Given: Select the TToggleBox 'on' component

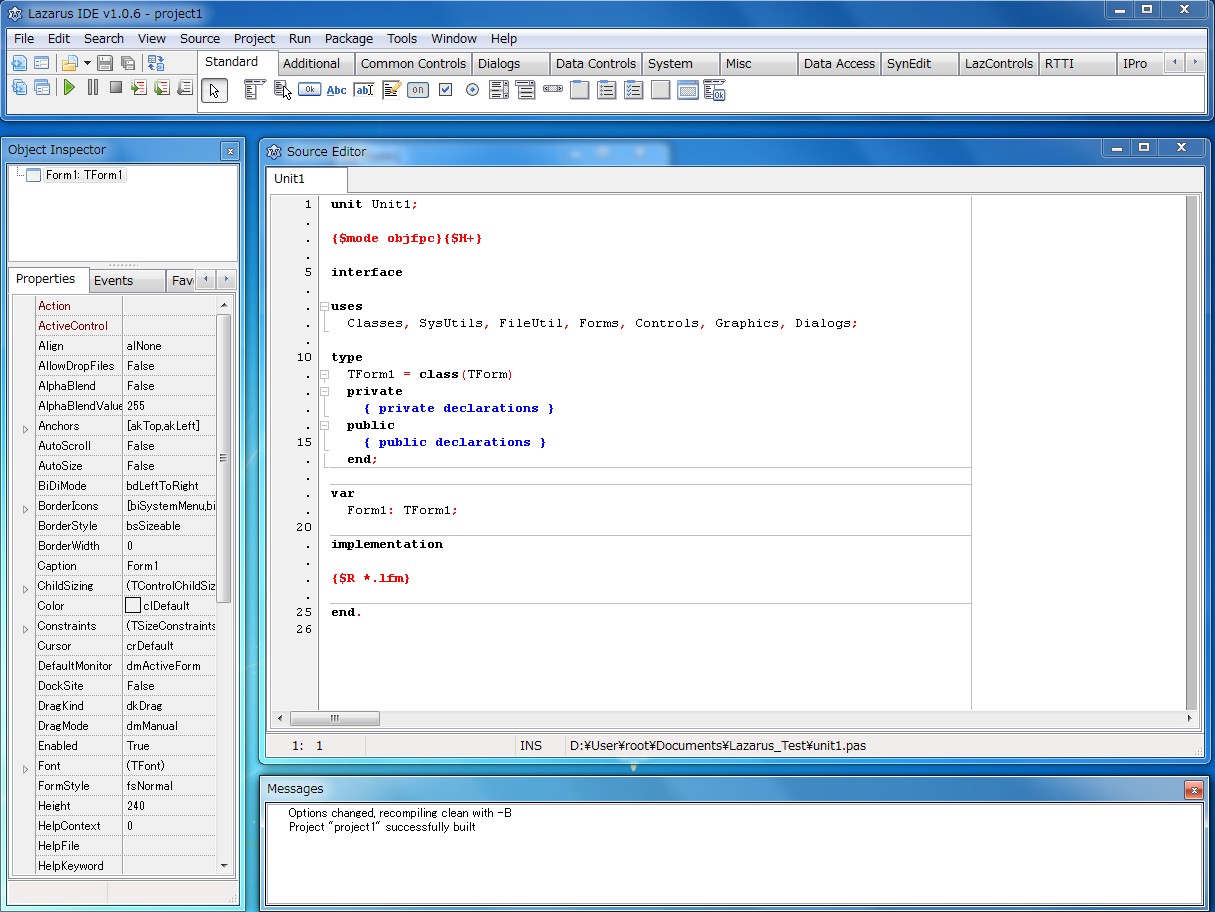Looking at the screenshot, I should (x=418, y=90).
